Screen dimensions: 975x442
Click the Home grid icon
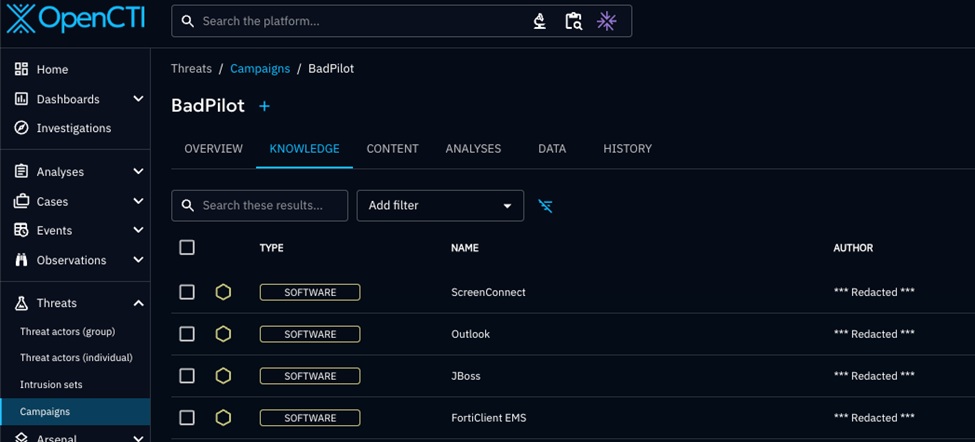(21, 69)
